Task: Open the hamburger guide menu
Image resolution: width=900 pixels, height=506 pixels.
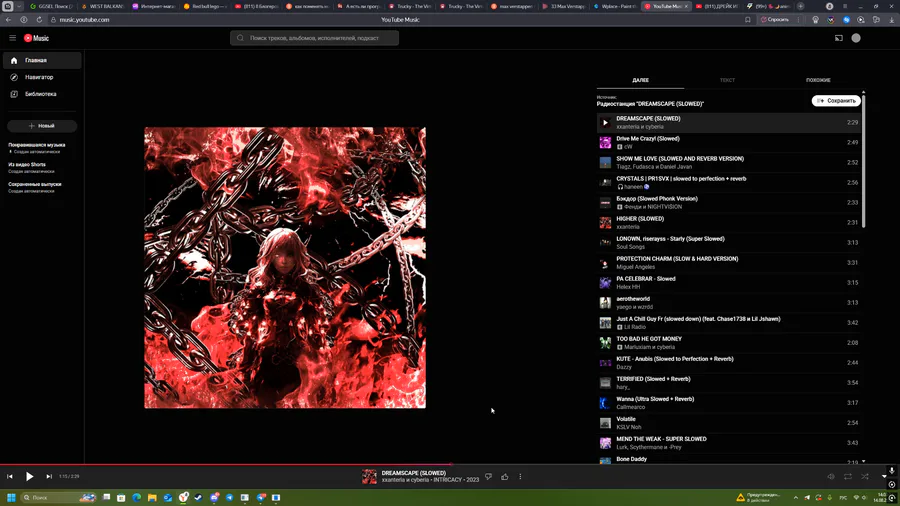Action: click(x=13, y=38)
